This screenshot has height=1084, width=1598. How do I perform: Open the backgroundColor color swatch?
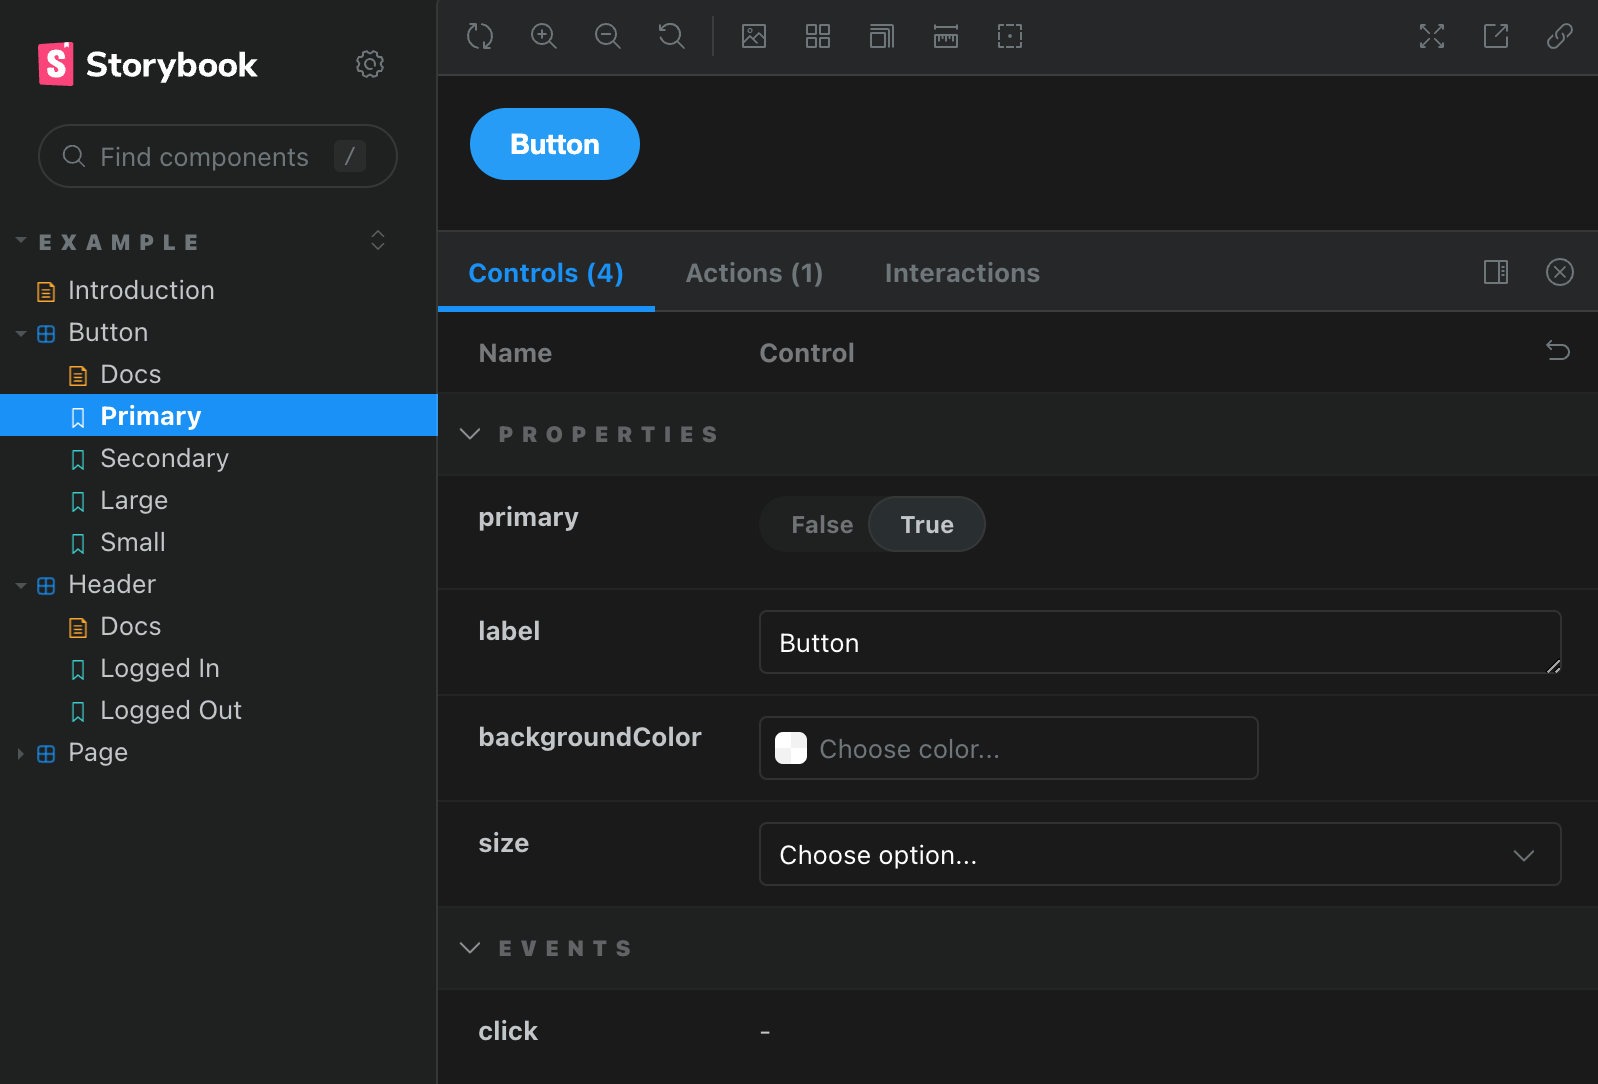click(791, 748)
